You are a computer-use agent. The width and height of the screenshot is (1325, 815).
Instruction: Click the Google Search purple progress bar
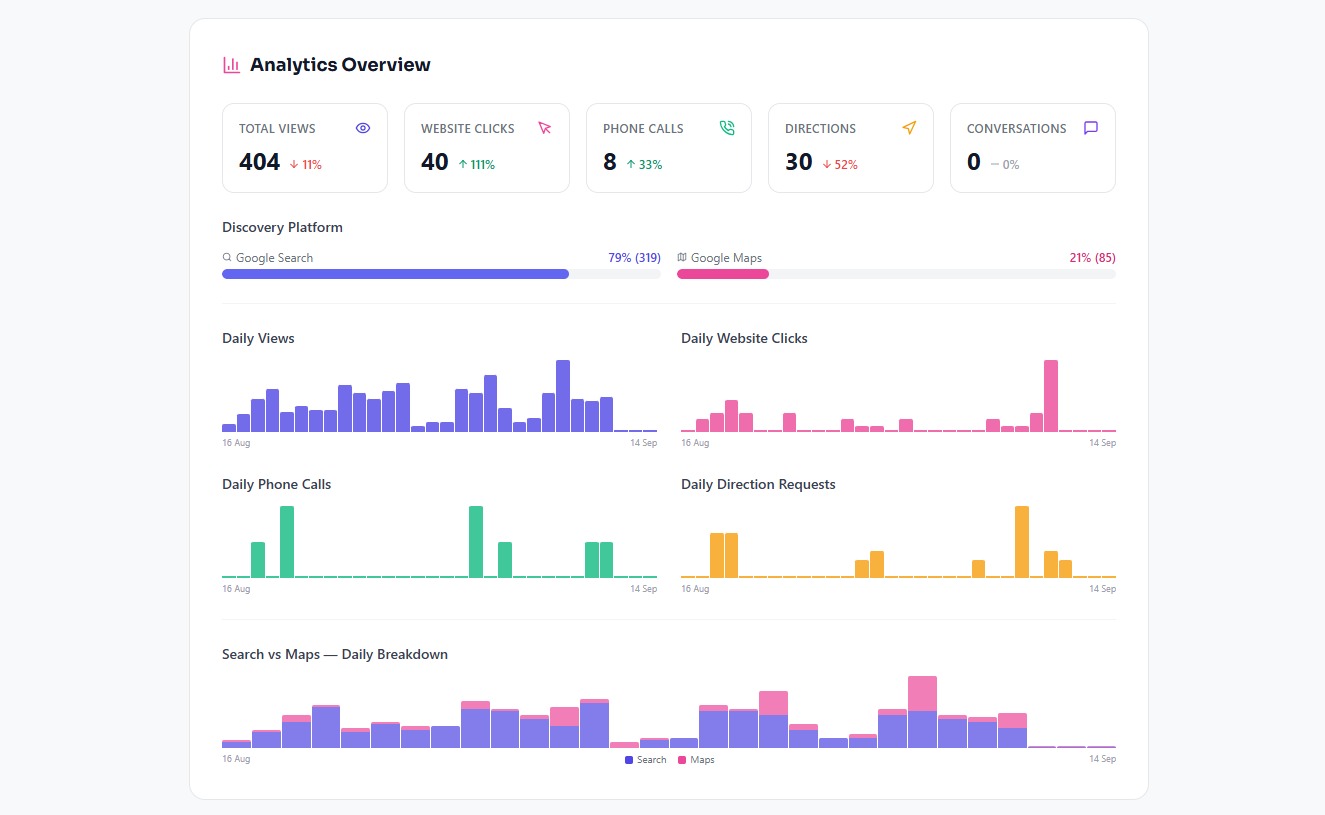395,274
